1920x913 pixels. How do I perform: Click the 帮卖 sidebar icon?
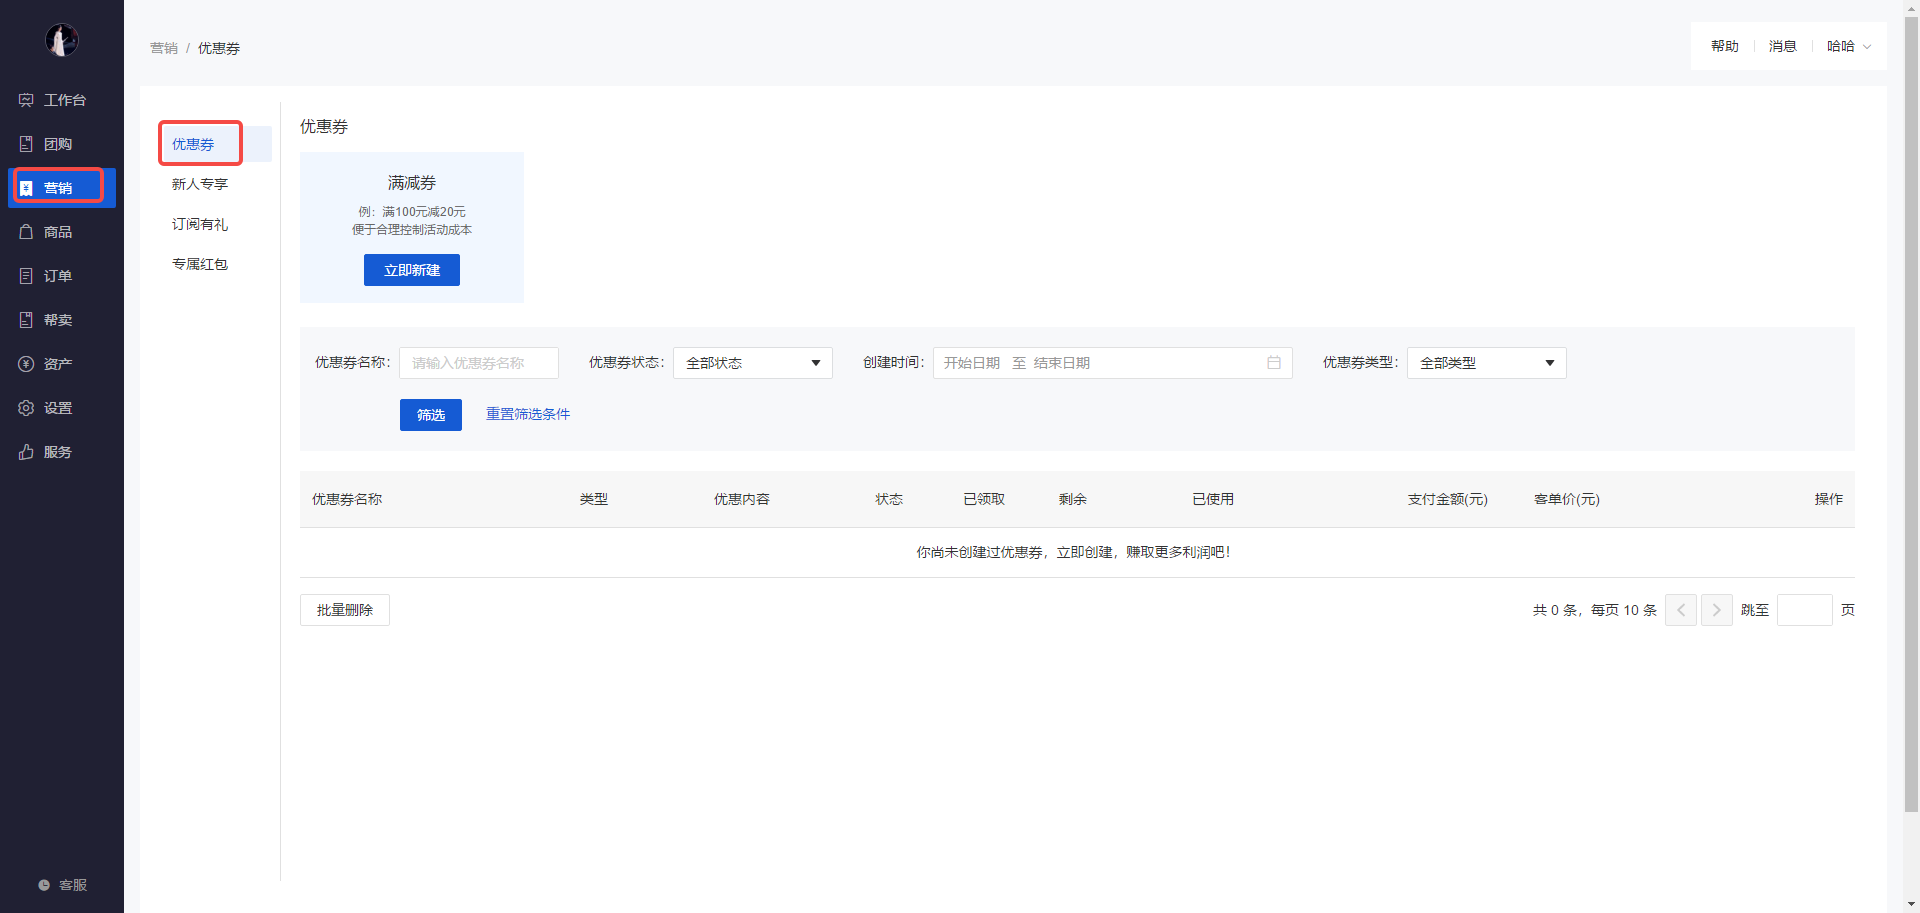[x=26, y=320]
